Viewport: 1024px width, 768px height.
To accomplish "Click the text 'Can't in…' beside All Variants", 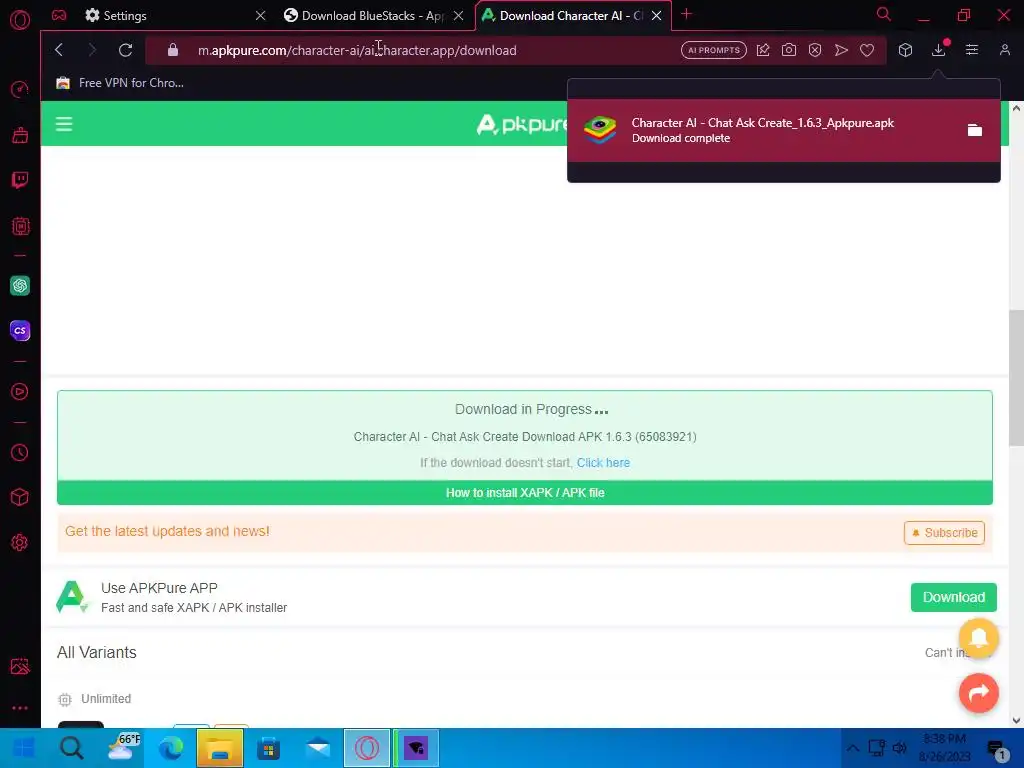I will point(946,652).
